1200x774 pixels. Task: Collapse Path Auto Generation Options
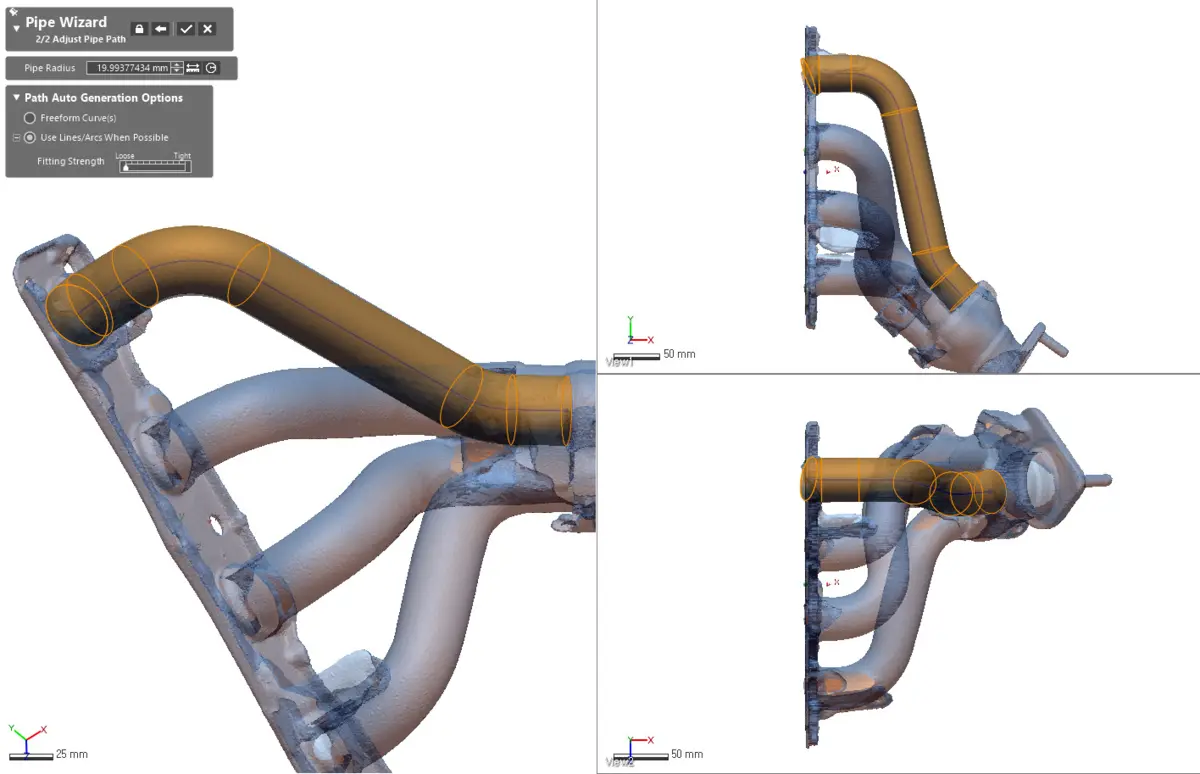click(16, 97)
